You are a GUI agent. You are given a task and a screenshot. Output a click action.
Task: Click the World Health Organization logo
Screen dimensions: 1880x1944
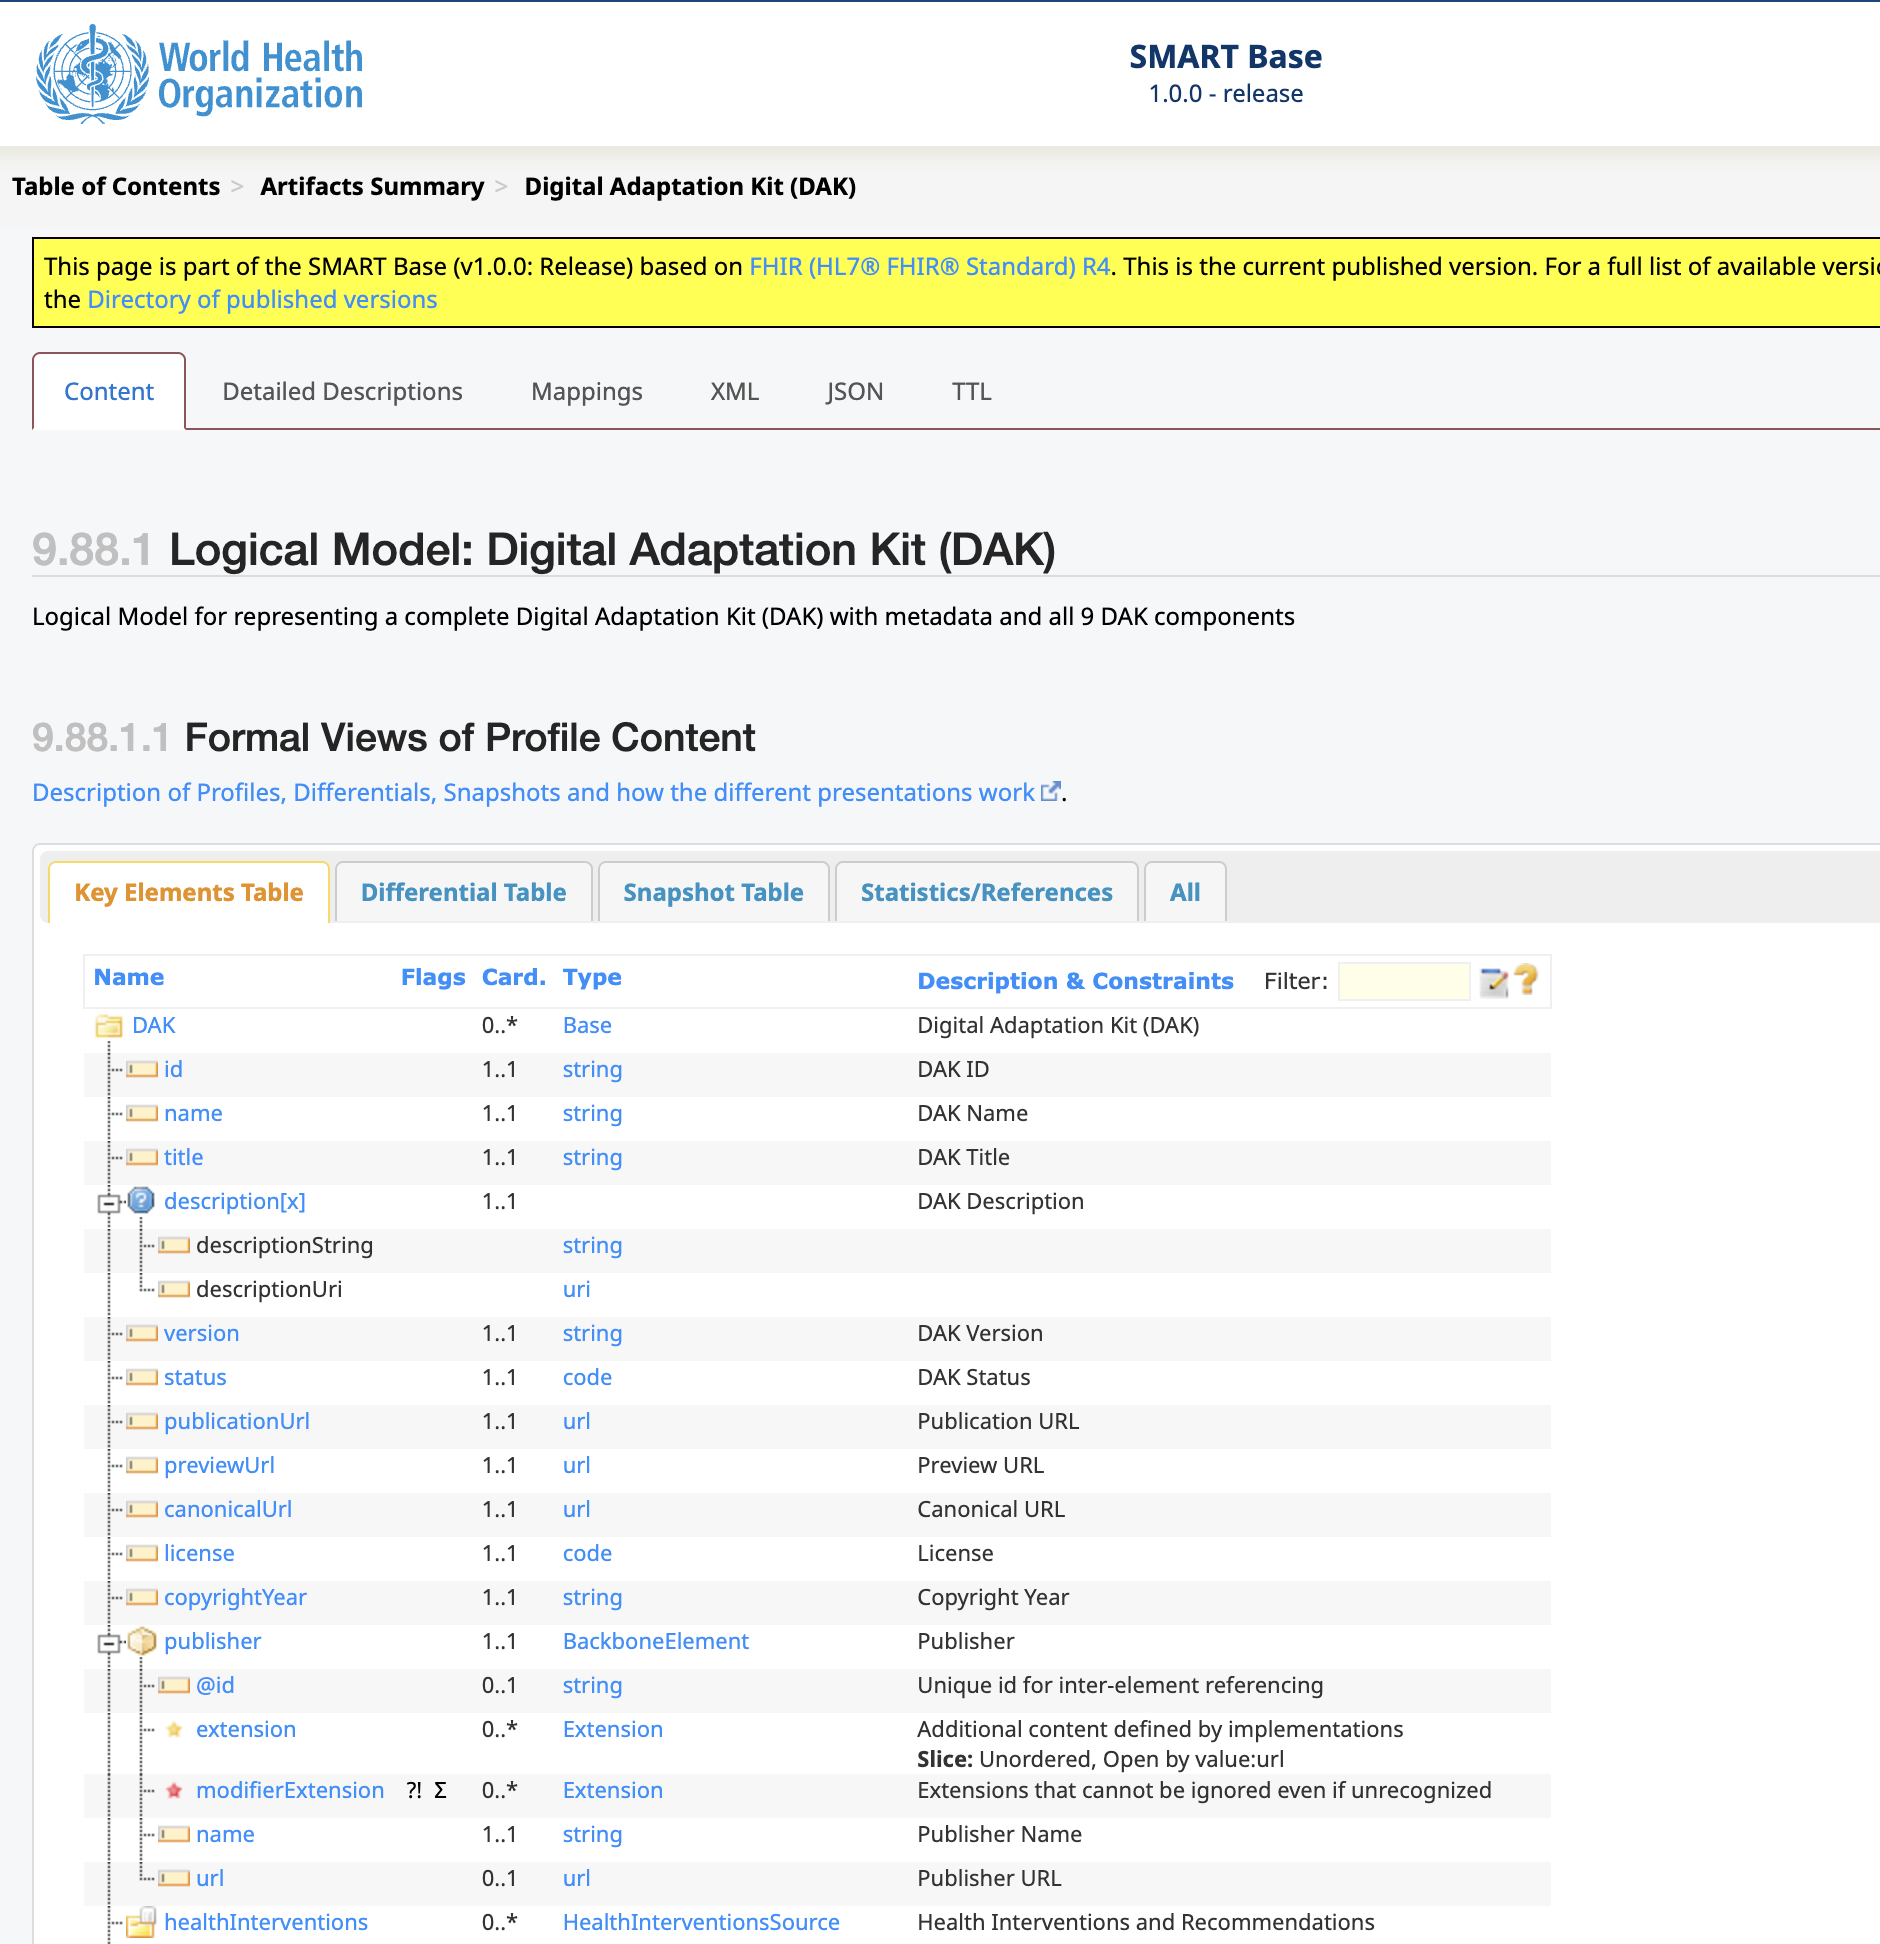click(200, 74)
